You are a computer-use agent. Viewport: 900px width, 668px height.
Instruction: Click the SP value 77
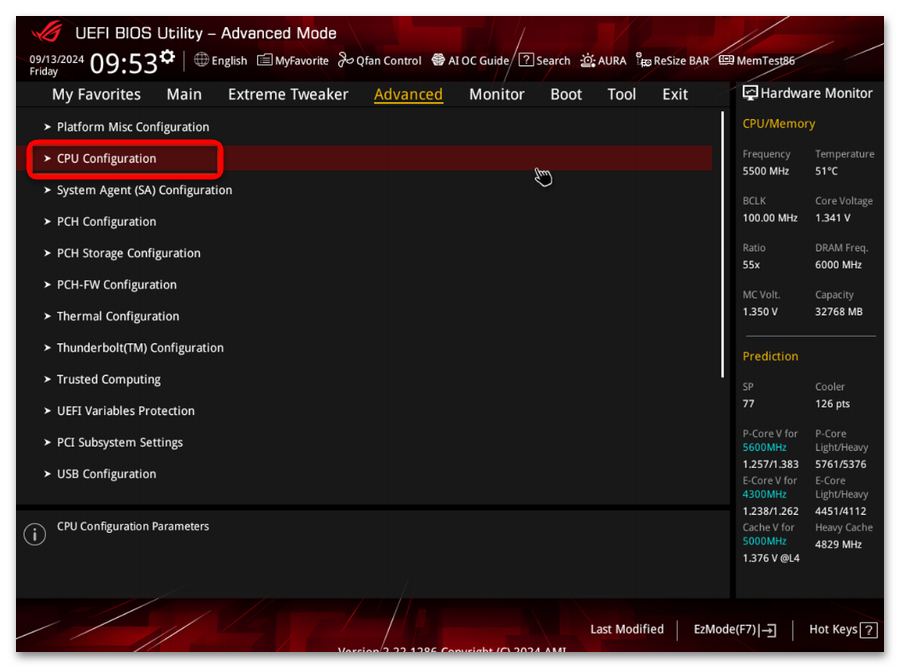pyautogui.click(x=748, y=404)
